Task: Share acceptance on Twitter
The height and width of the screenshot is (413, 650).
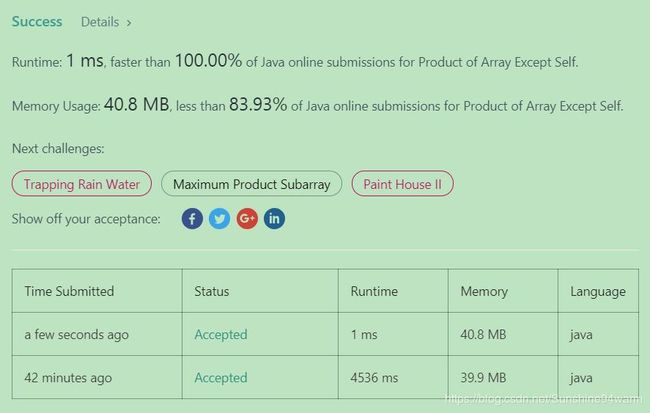Action: coord(219,219)
